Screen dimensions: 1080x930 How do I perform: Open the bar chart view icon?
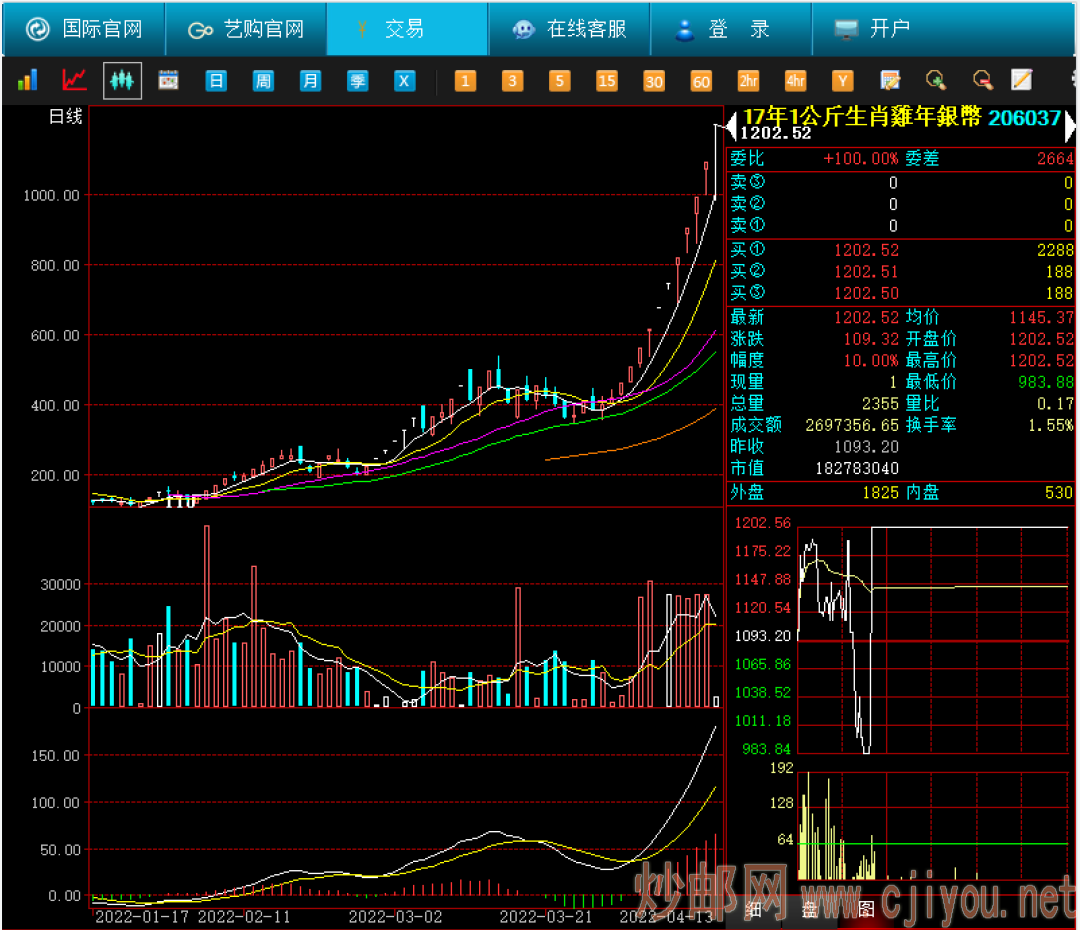pos(27,80)
